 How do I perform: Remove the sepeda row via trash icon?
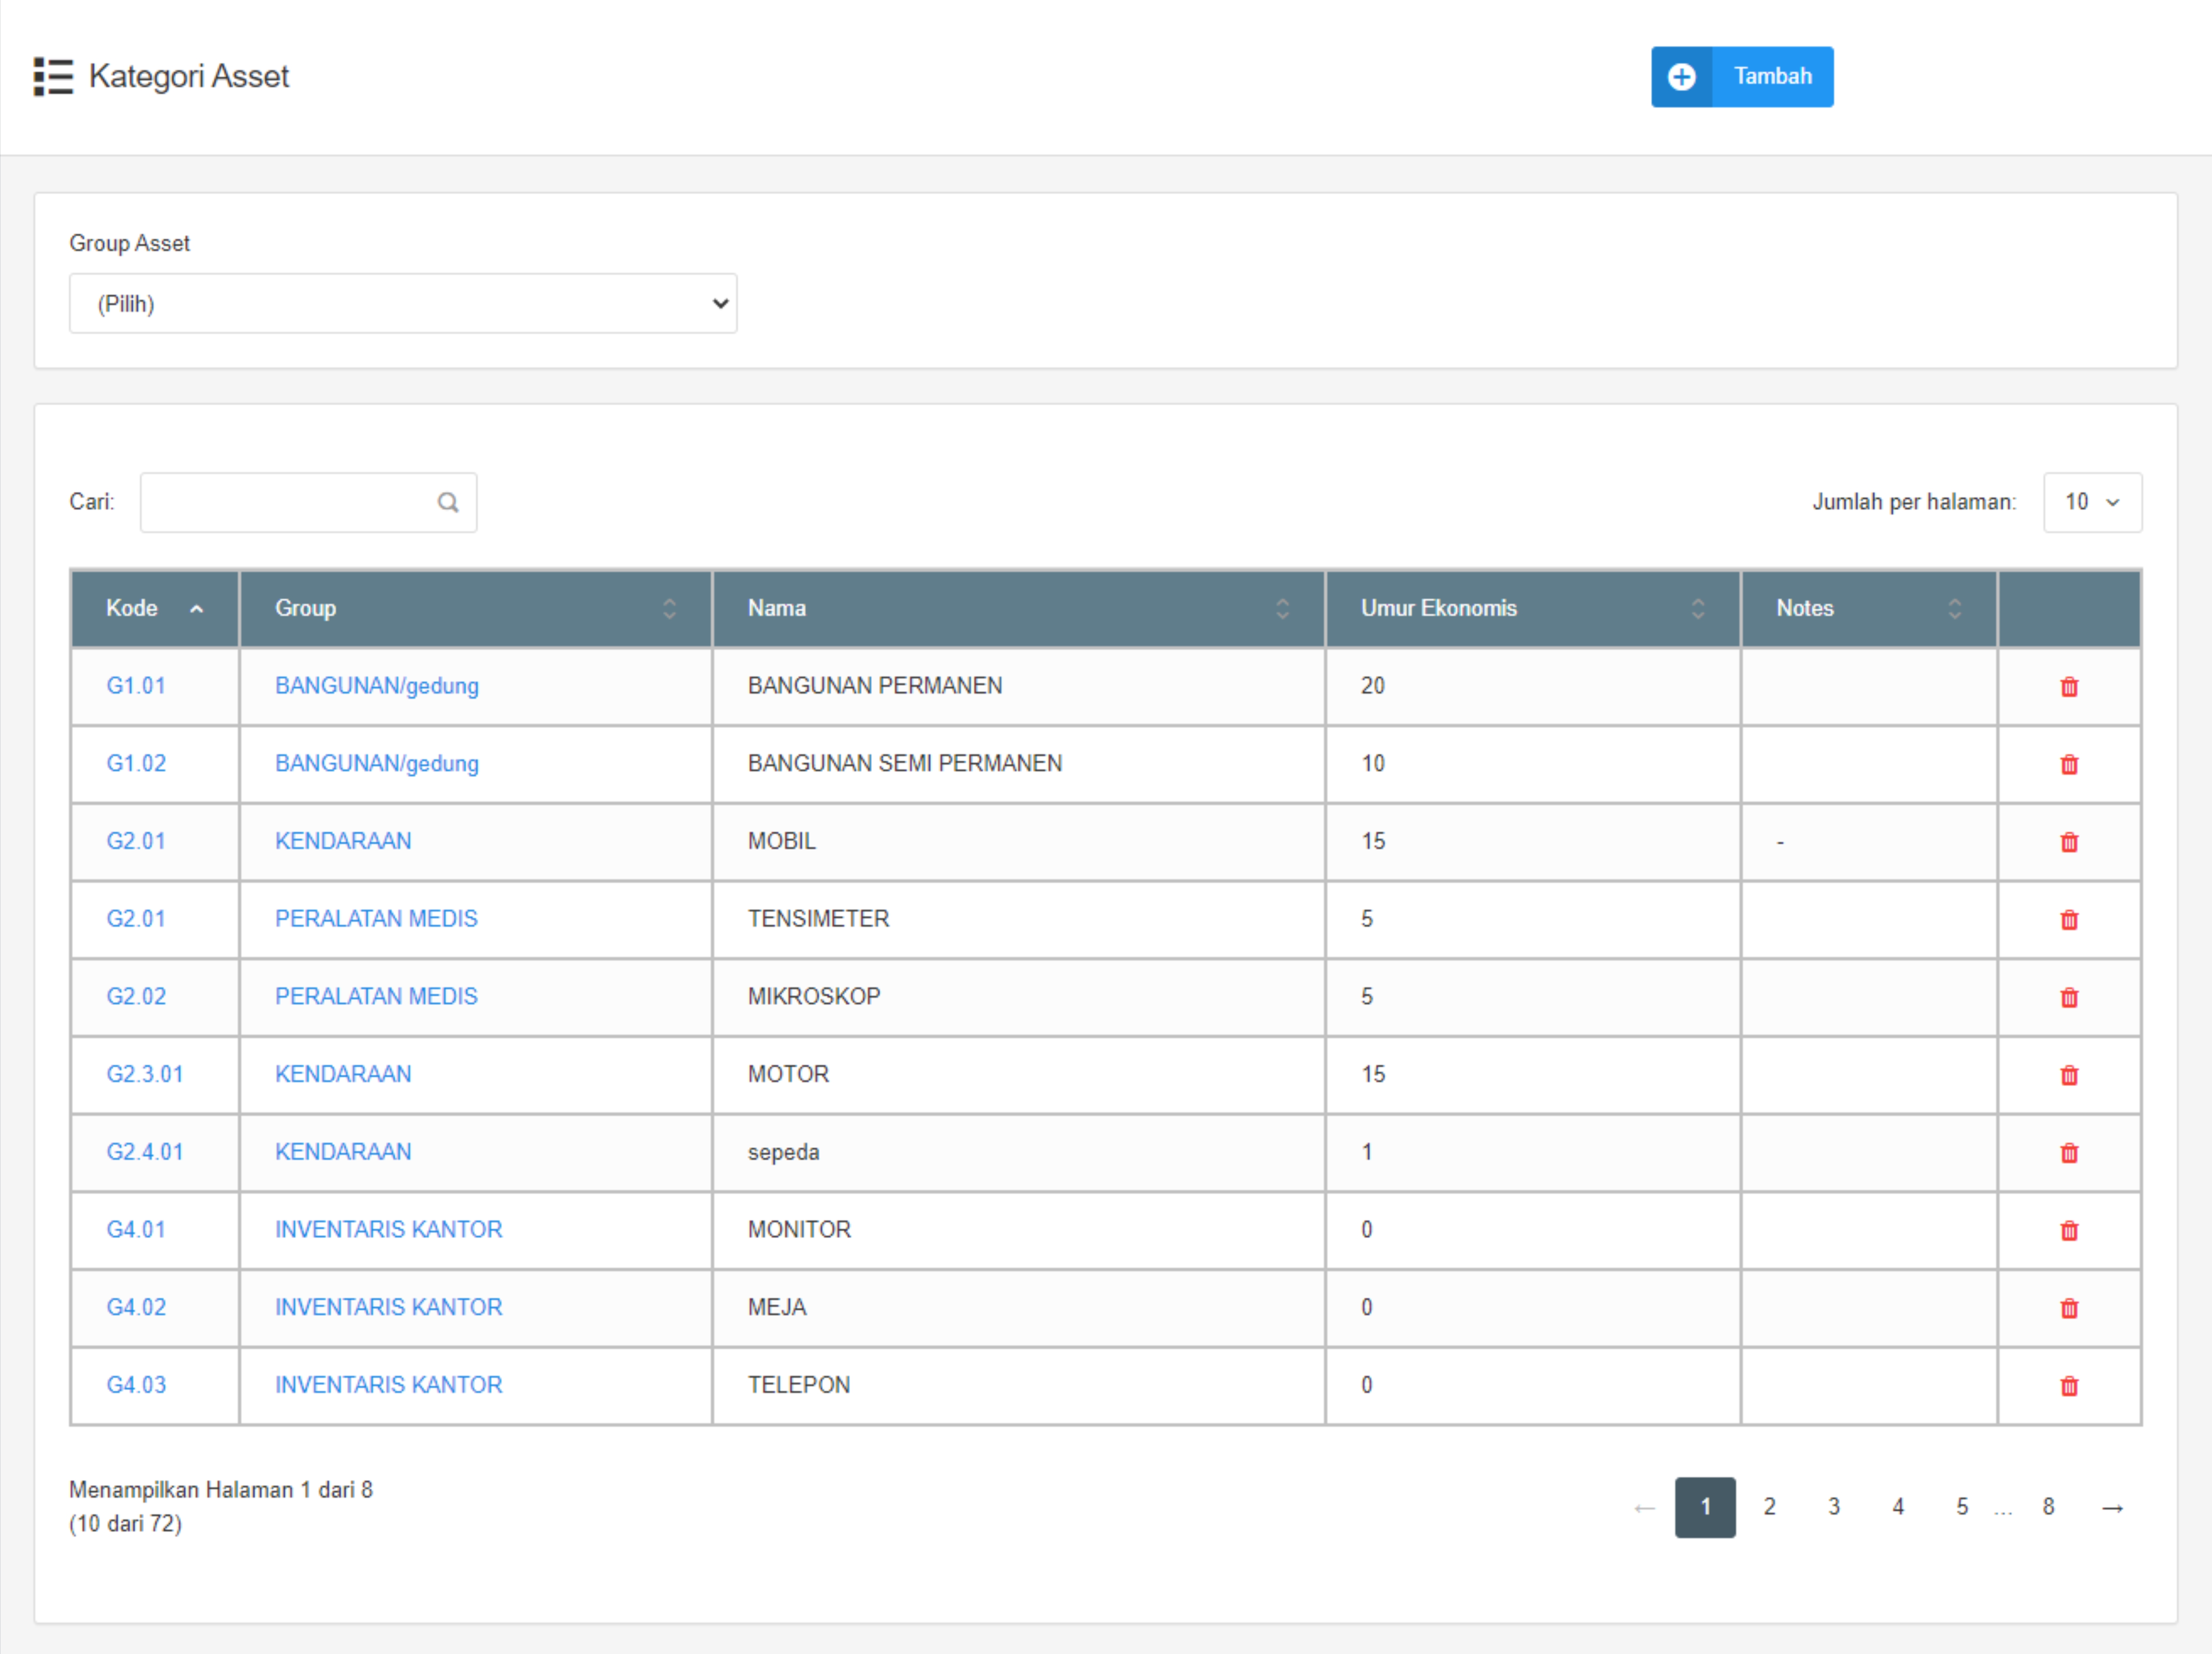[x=2069, y=1153]
